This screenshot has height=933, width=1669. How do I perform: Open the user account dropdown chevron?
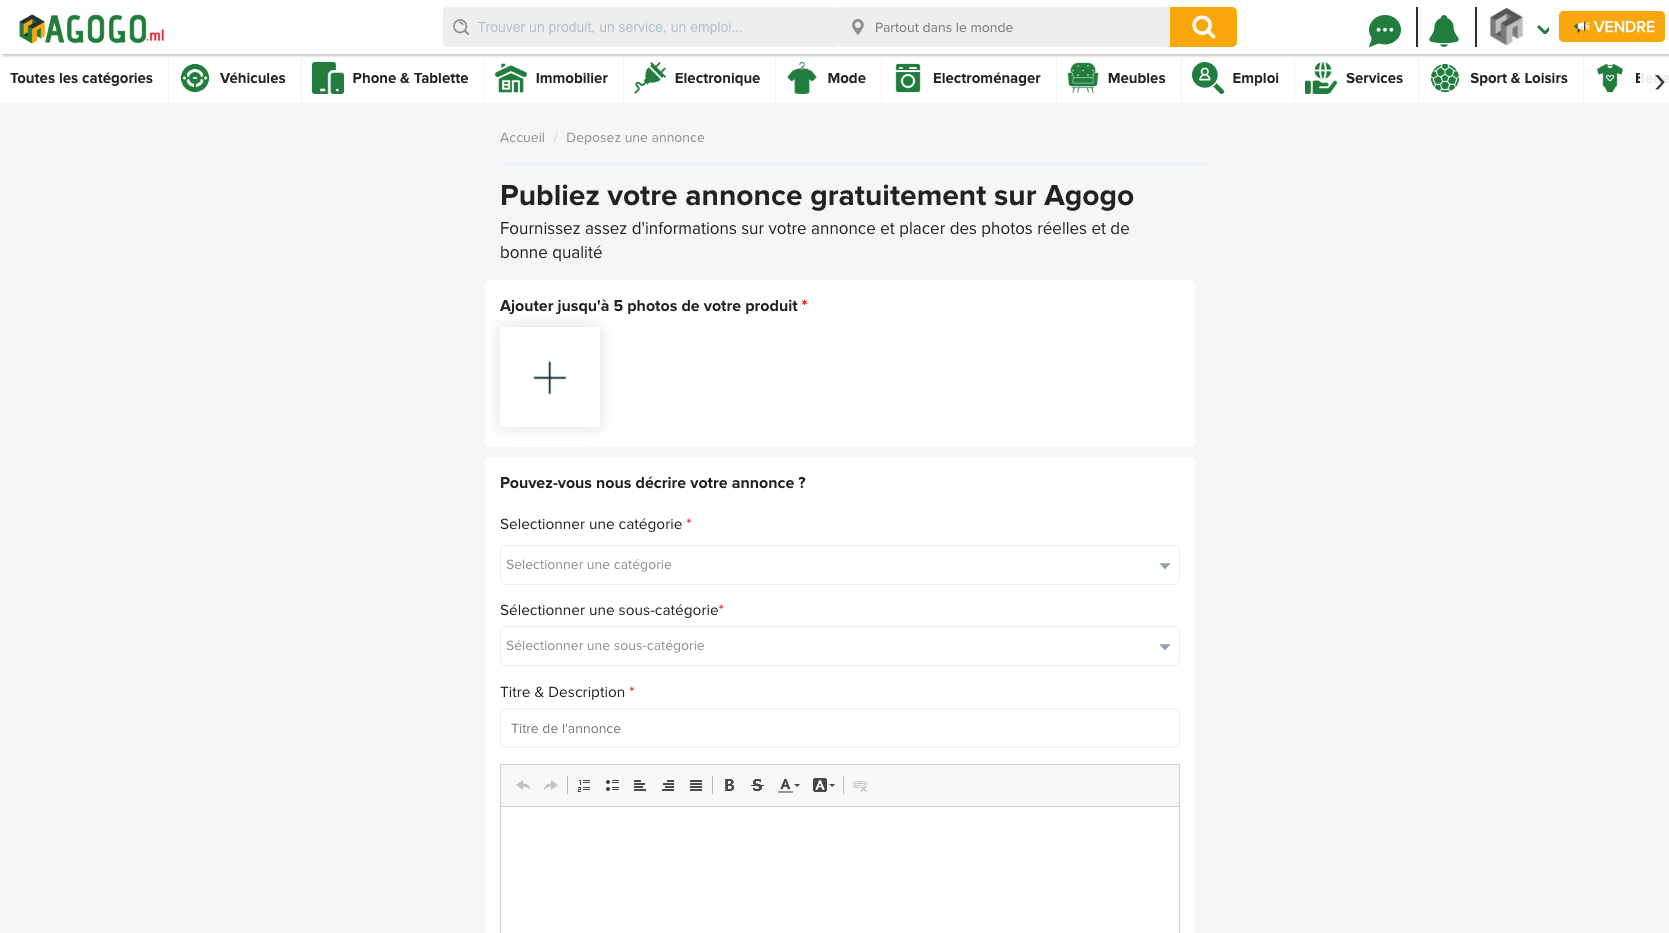pyautogui.click(x=1543, y=30)
